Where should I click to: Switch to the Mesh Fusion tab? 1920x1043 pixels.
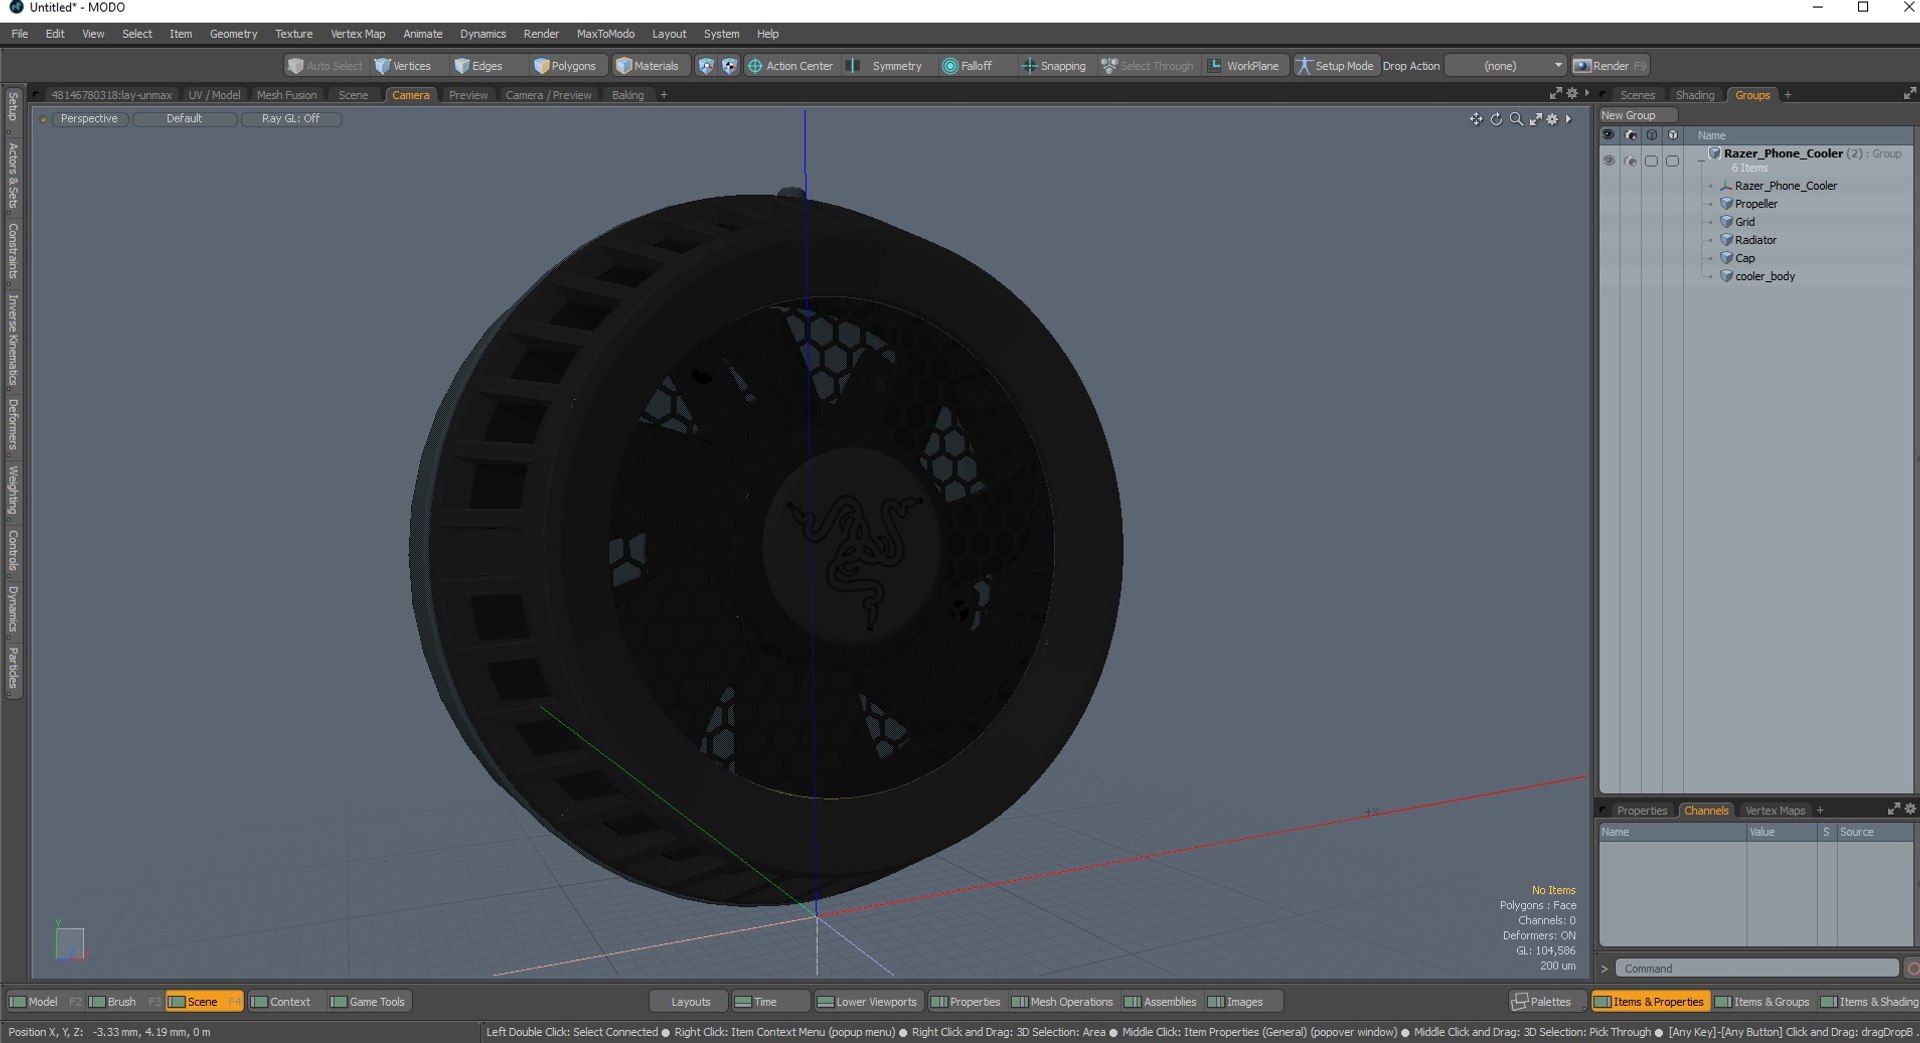(286, 95)
